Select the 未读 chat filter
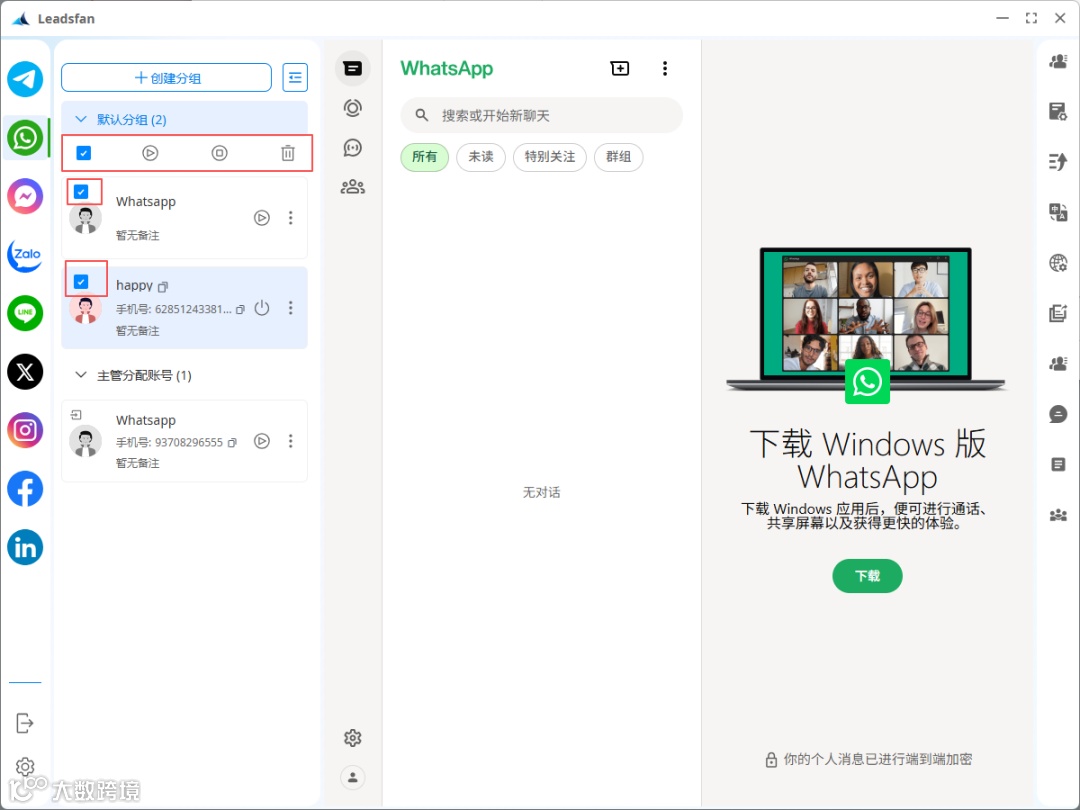This screenshot has width=1080, height=810. 481,157
